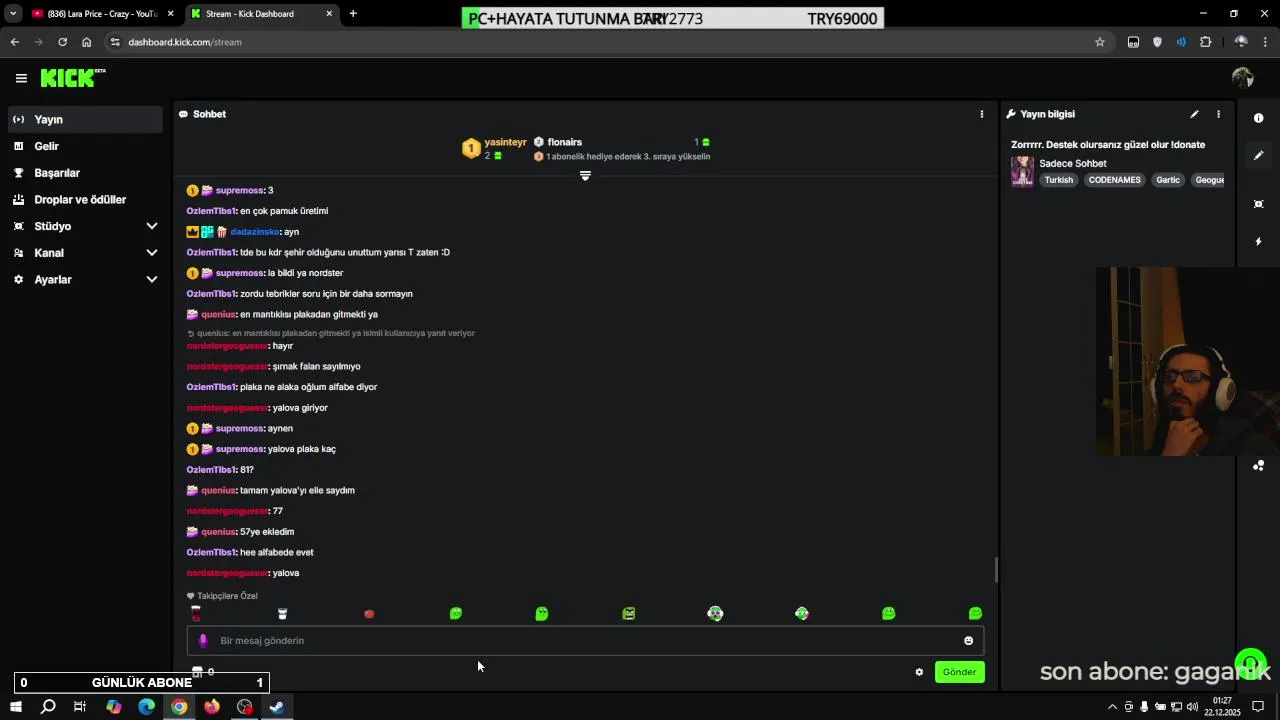The height and width of the screenshot is (720, 1280).
Task: Edit stream info with the pencil icon
Action: pos(1194,114)
